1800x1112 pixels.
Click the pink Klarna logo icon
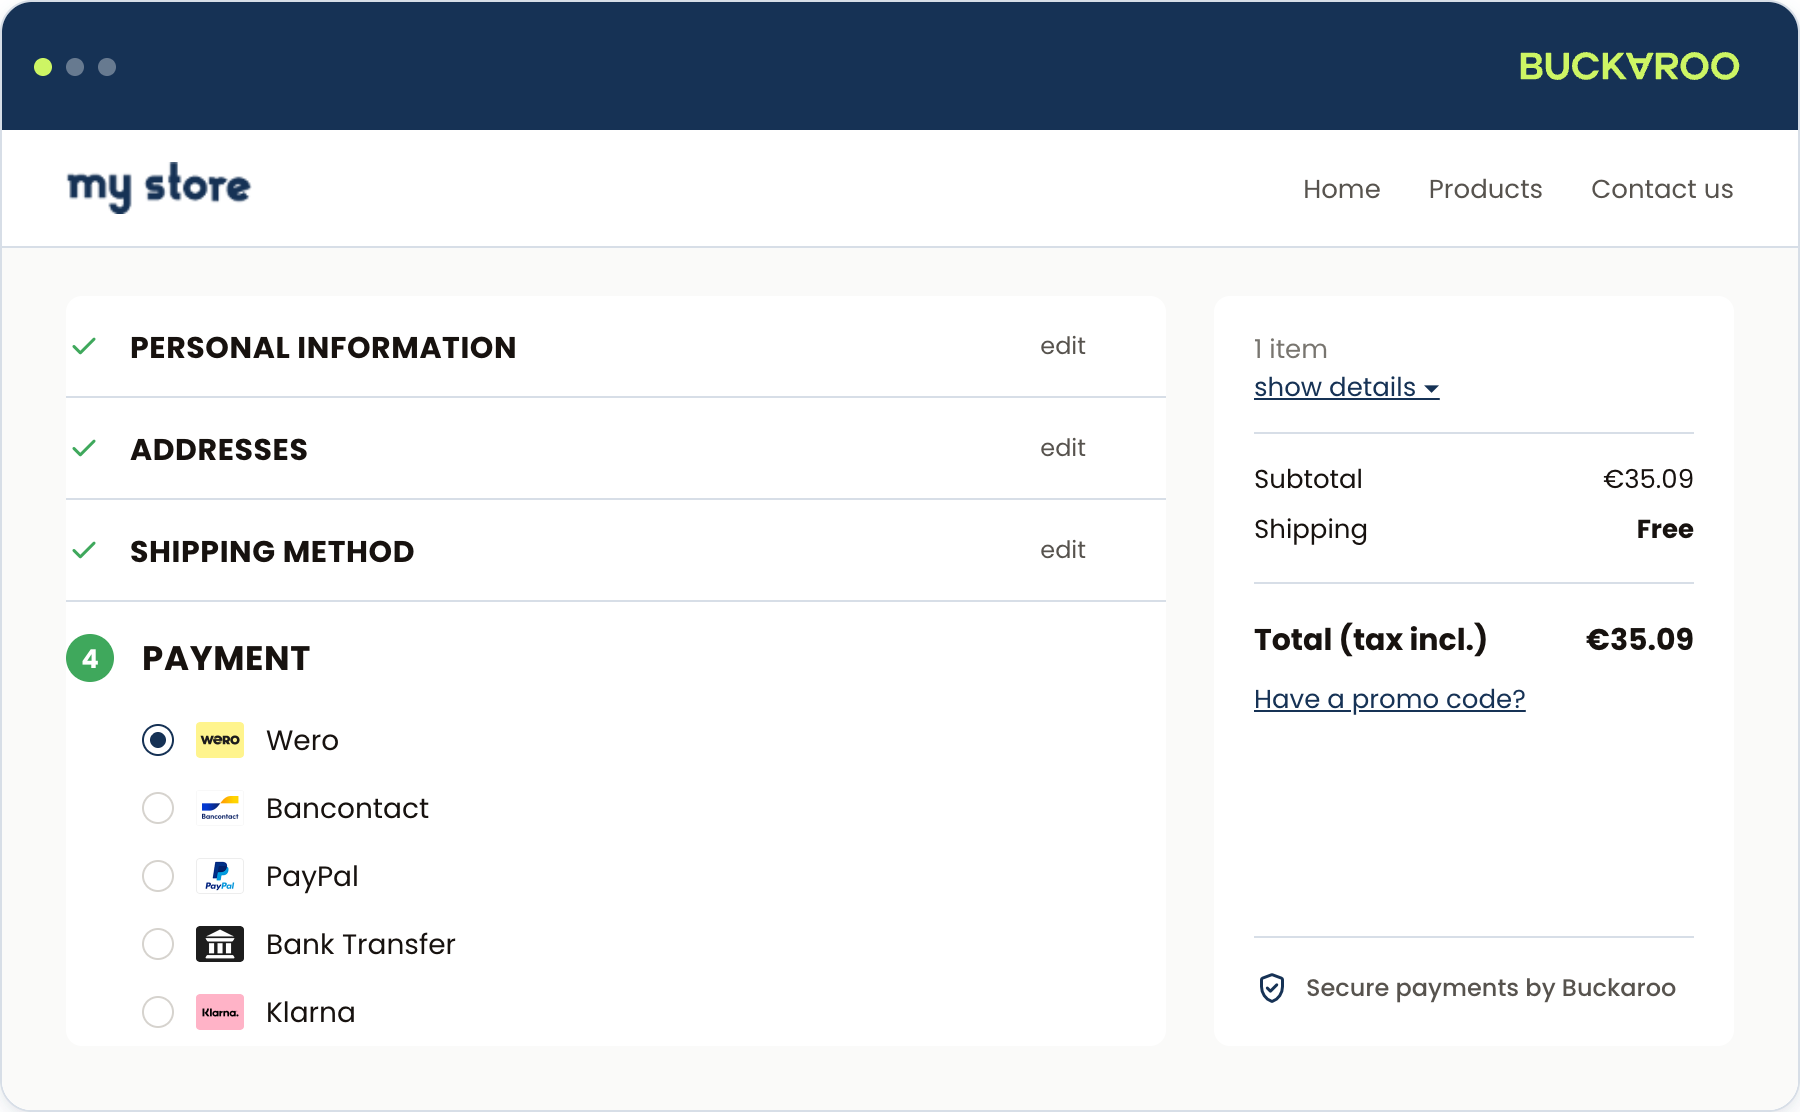tap(220, 1012)
